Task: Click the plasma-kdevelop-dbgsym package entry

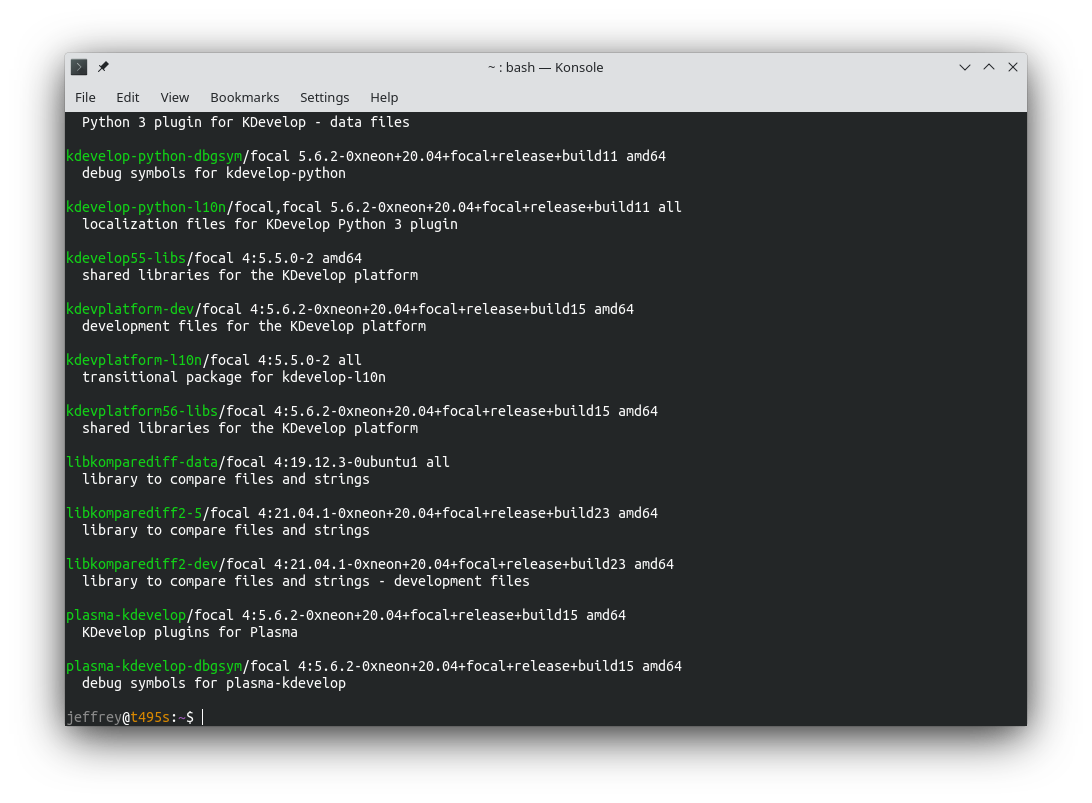Action: tap(153, 666)
